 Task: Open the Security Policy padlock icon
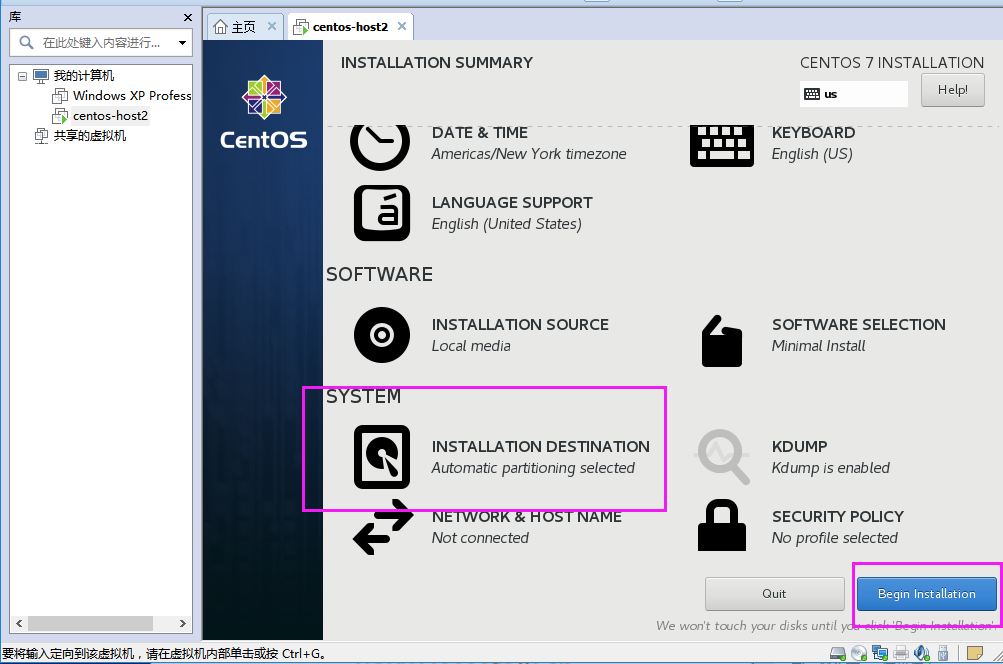click(722, 525)
